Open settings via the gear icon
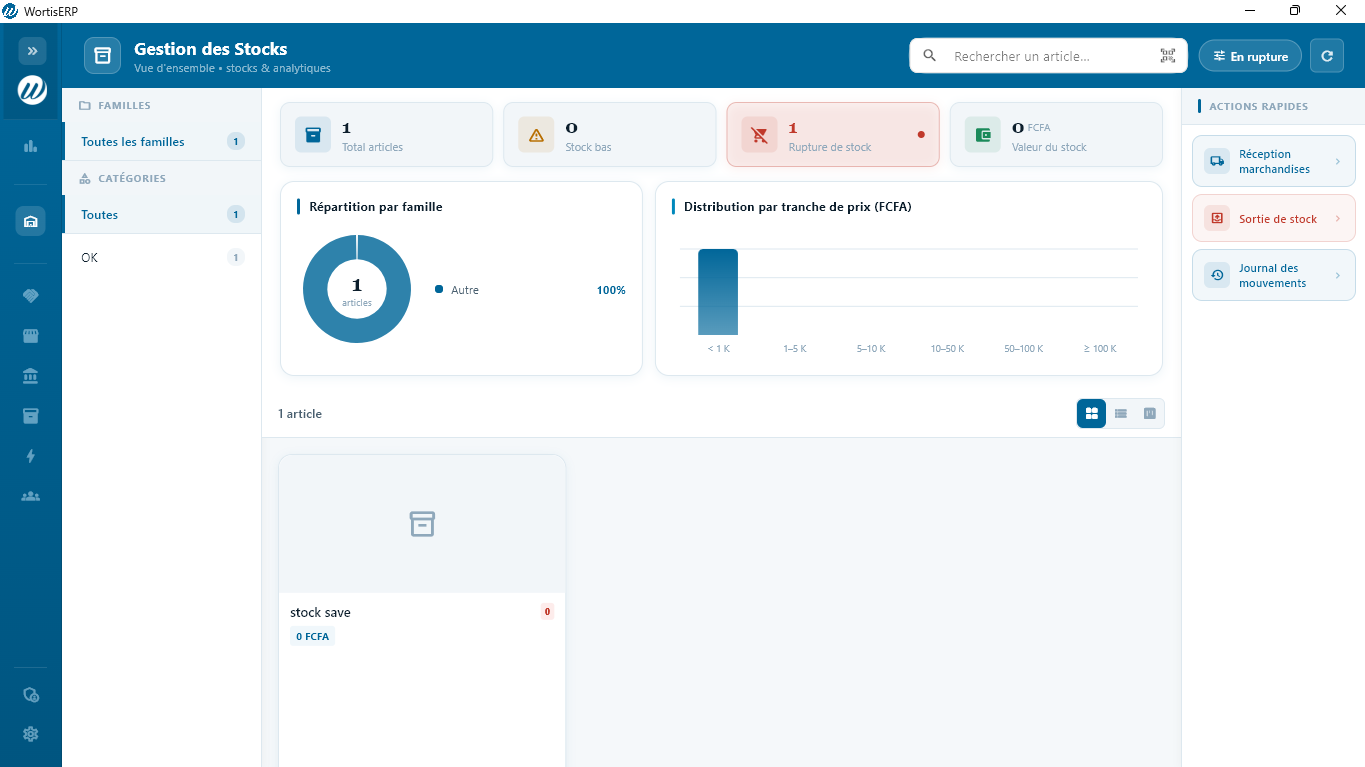This screenshot has height=767, width=1365. [30, 734]
